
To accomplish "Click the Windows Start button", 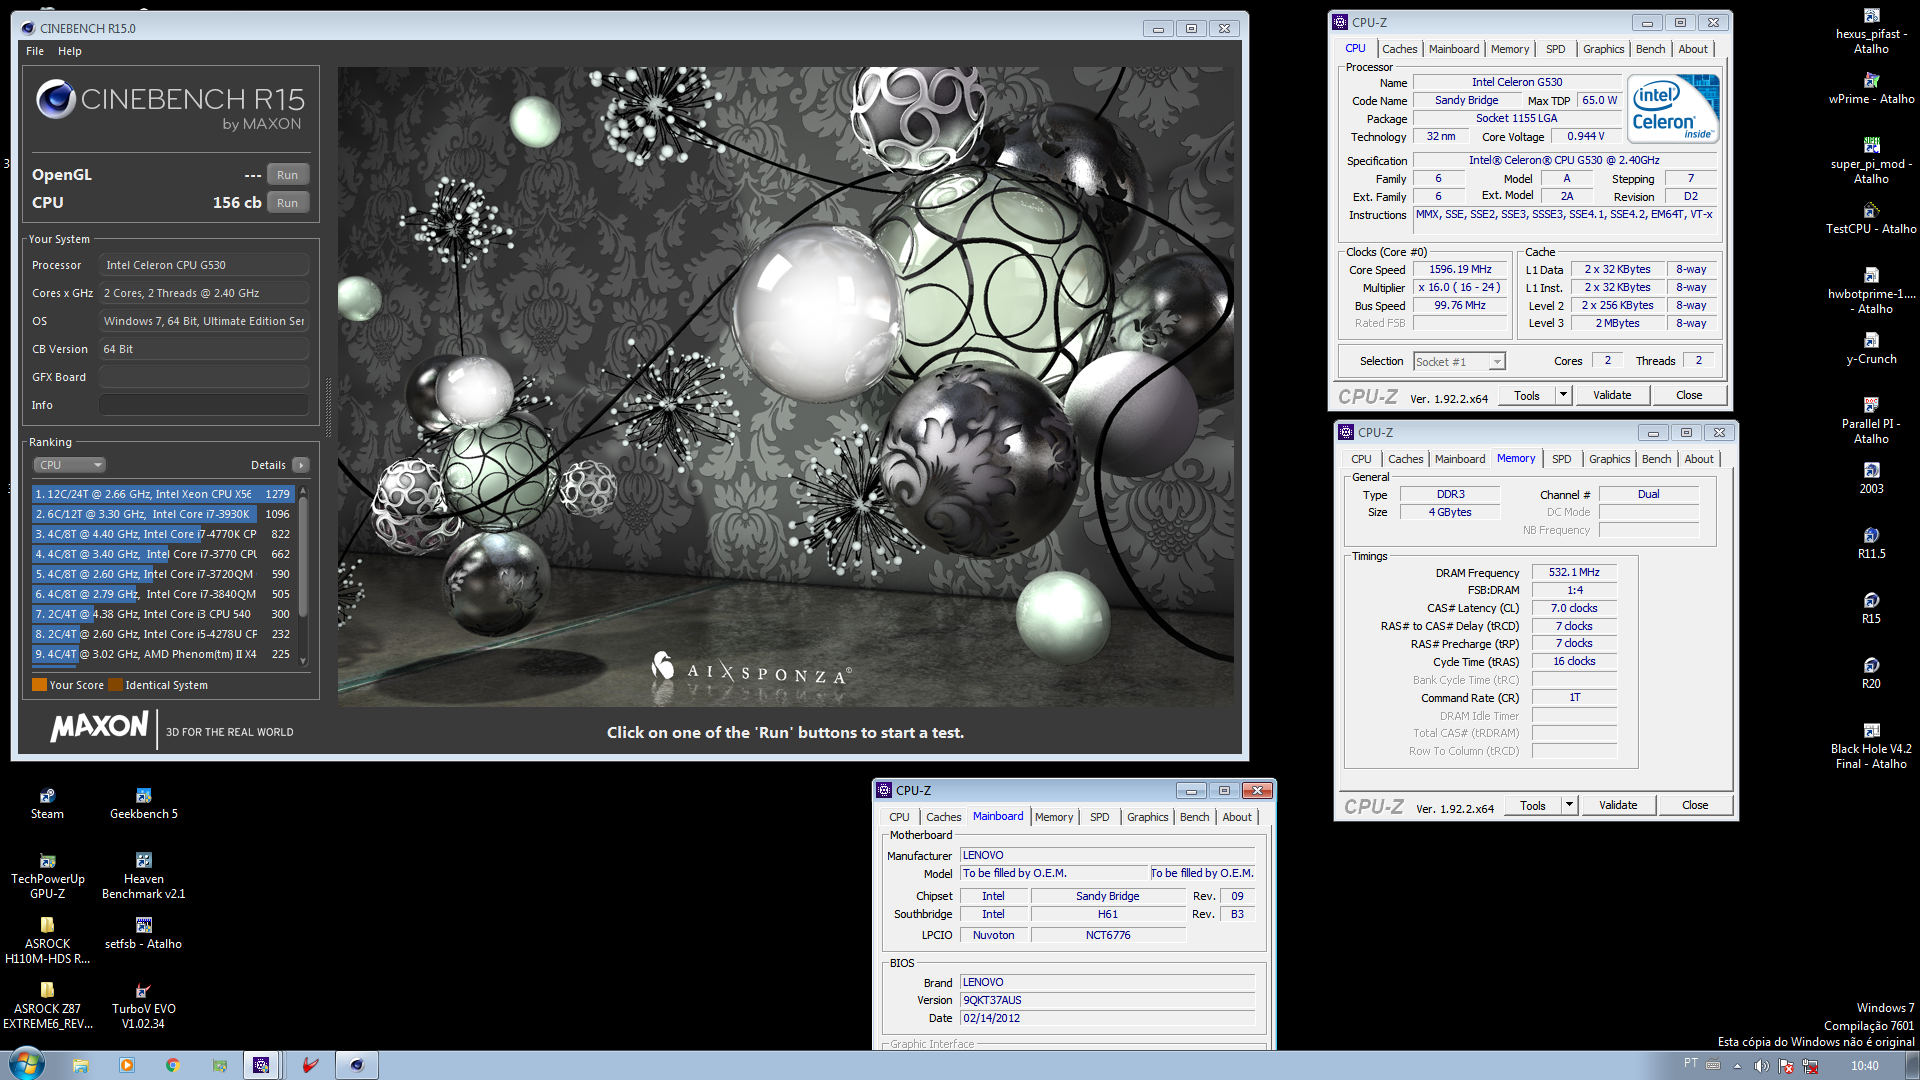I will click(x=27, y=1064).
